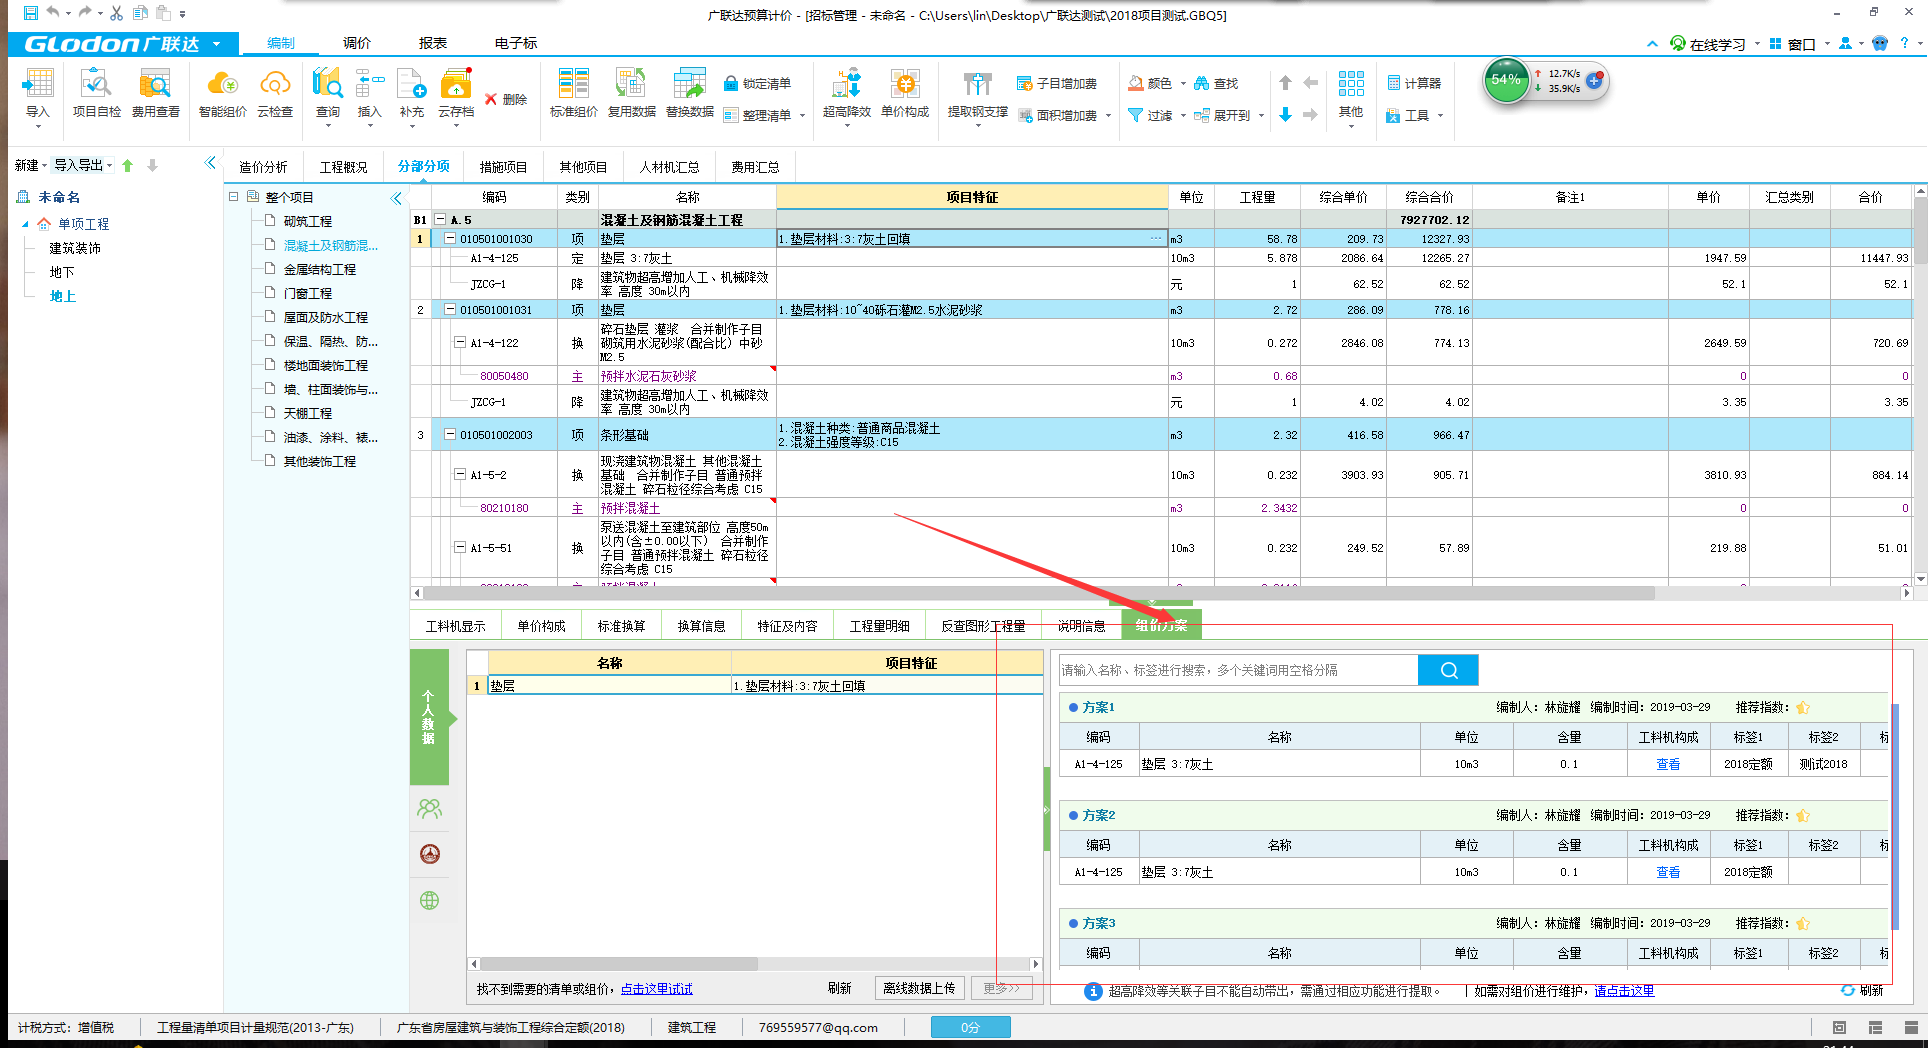Open the 措施项目 tab

pos(503,167)
